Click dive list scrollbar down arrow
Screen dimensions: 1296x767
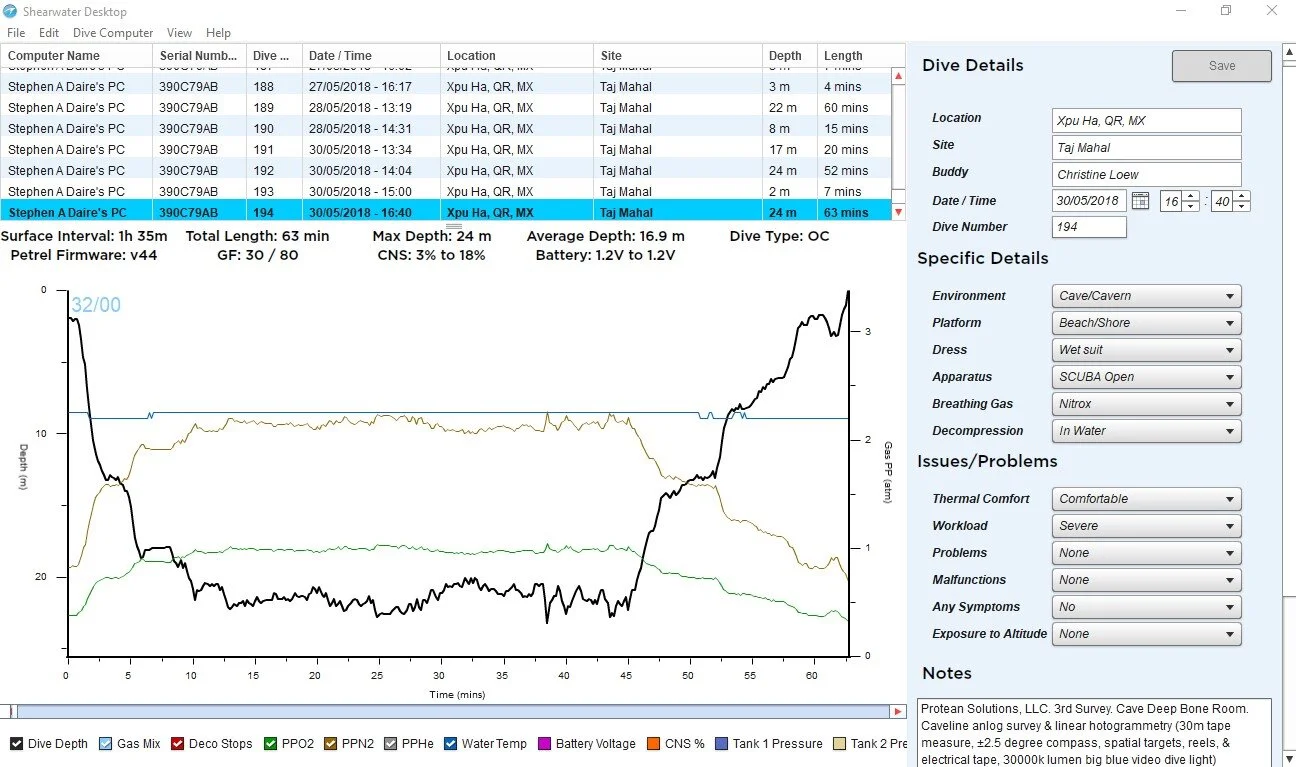pyautogui.click(x=898, y=212)
